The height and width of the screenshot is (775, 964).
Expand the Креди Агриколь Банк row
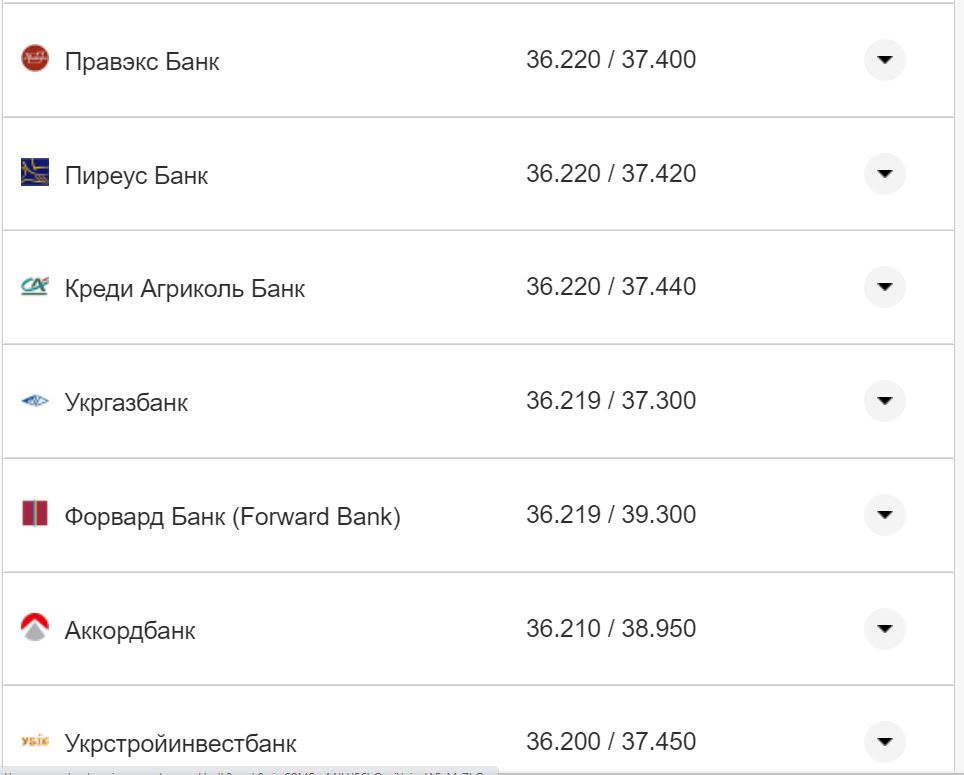[884, 287]
